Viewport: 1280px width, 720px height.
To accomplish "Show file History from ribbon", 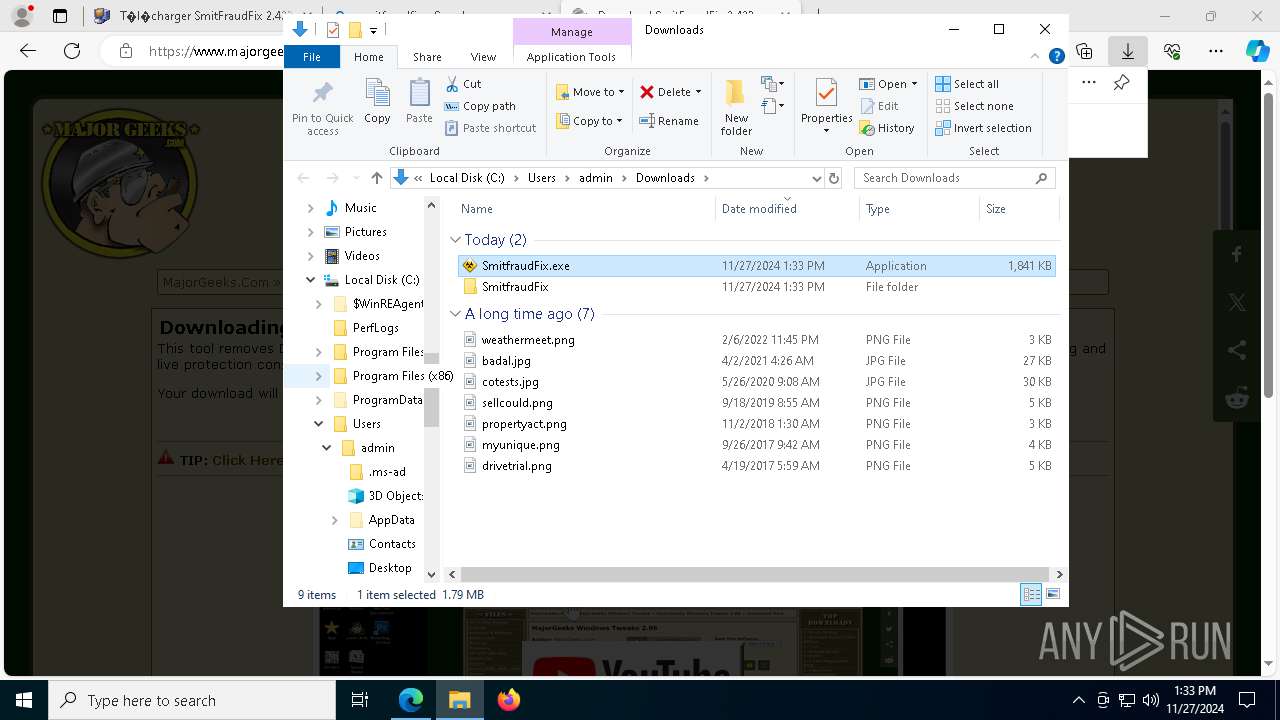I will coord(886,128).
